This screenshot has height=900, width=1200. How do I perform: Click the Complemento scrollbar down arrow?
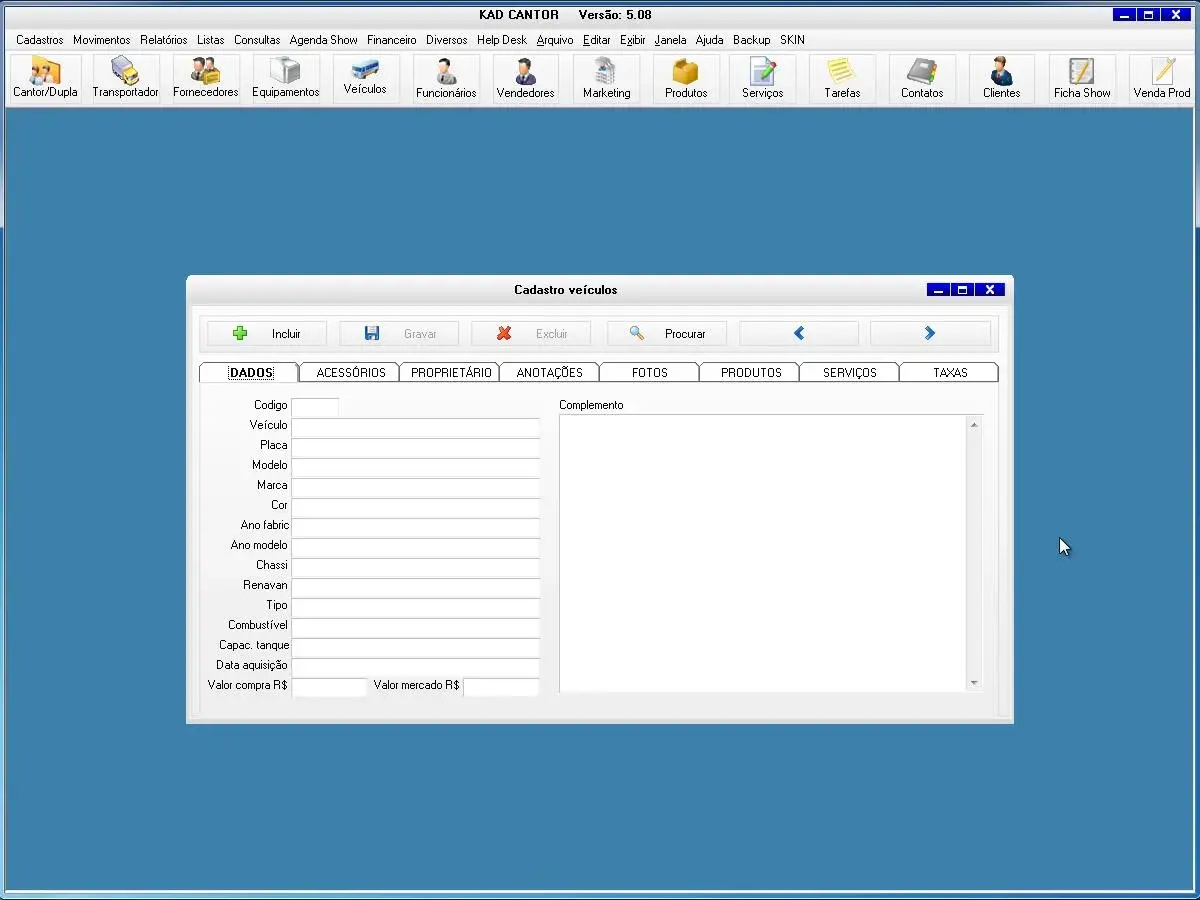(x=974, y=683)
